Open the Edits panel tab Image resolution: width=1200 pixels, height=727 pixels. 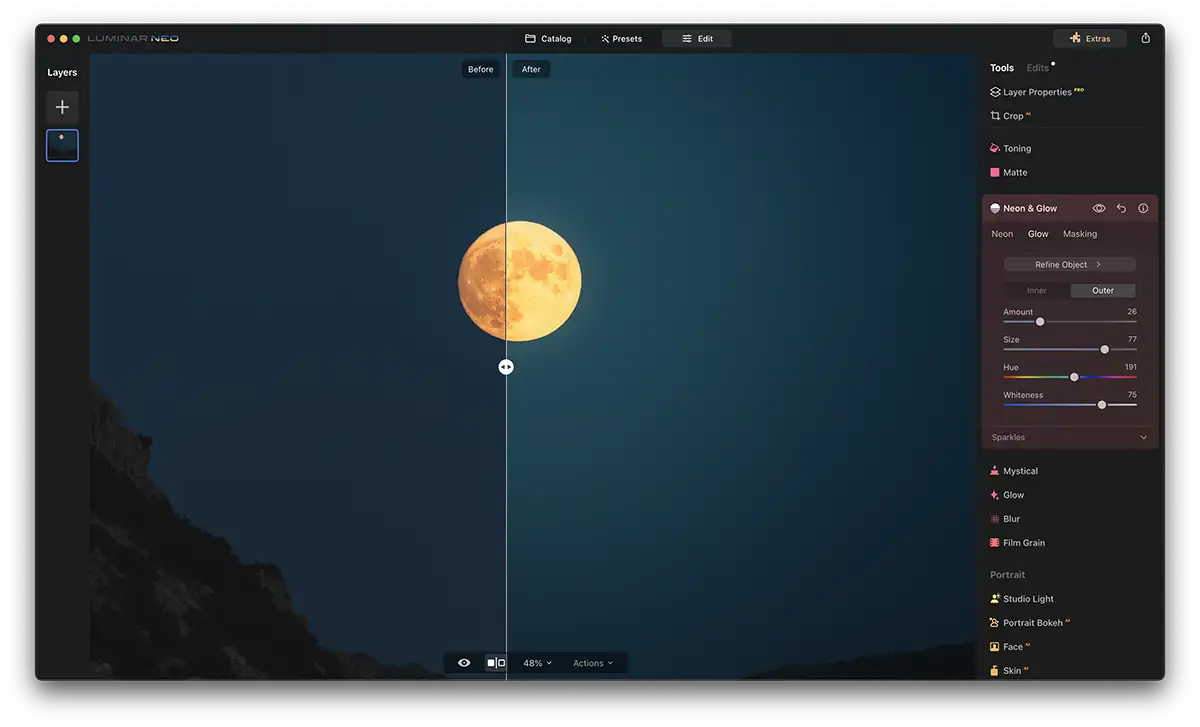1038,68
